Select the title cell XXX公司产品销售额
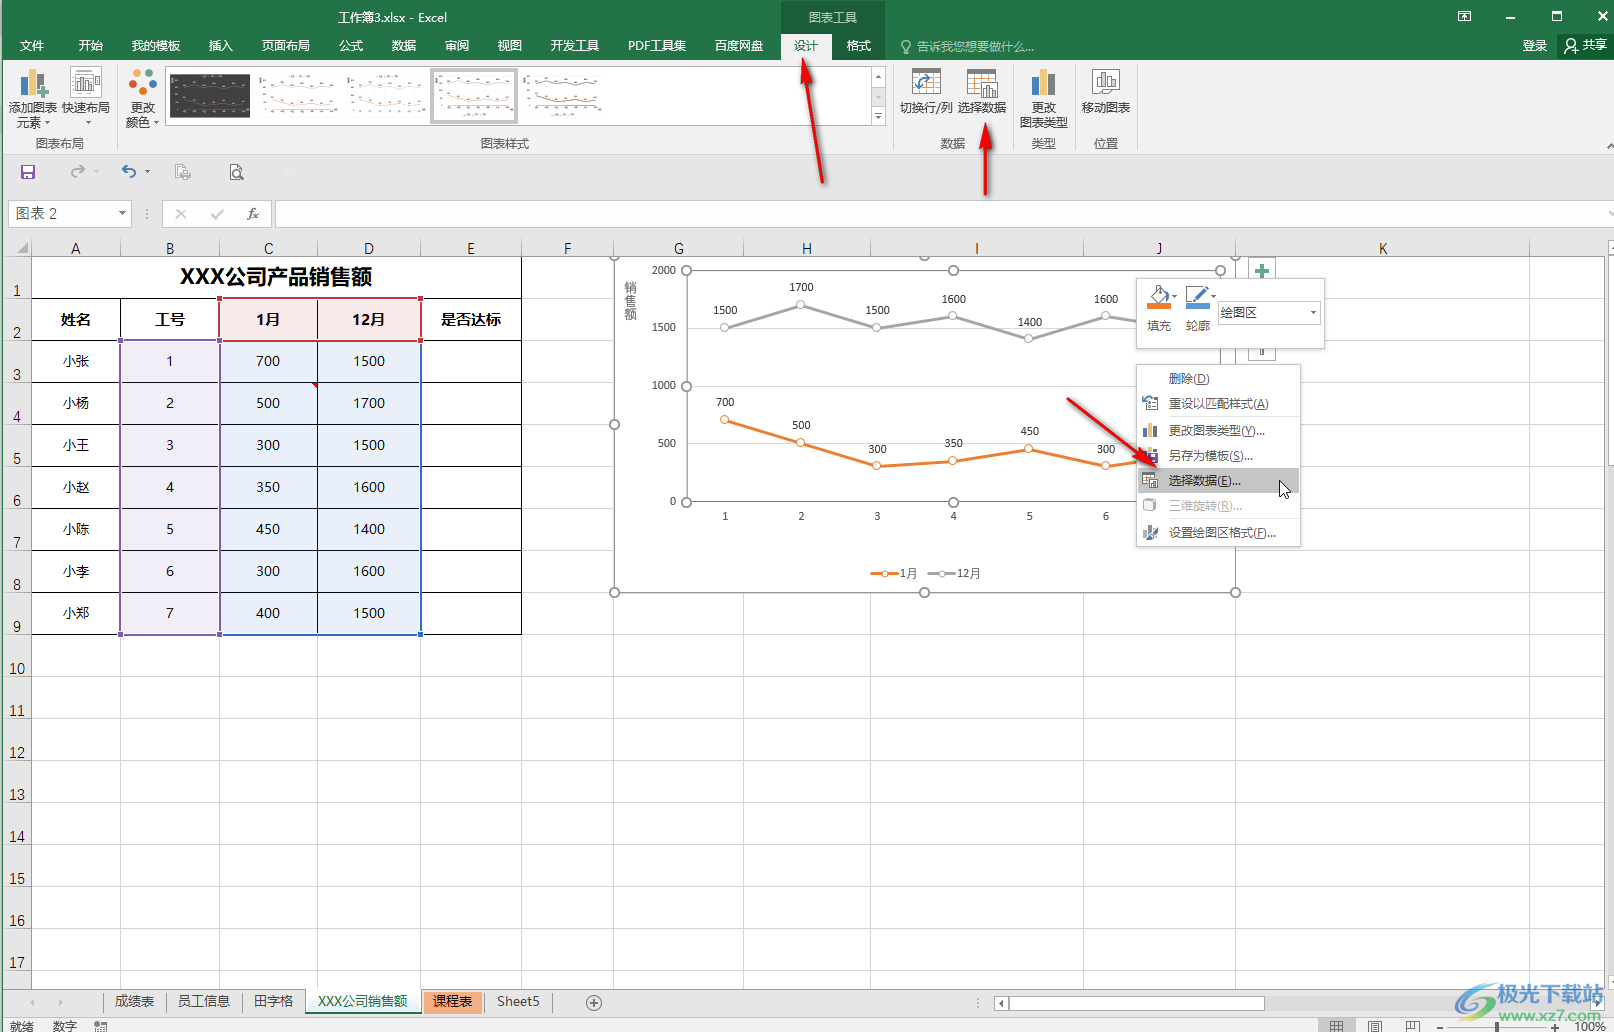 pos(276,278)
